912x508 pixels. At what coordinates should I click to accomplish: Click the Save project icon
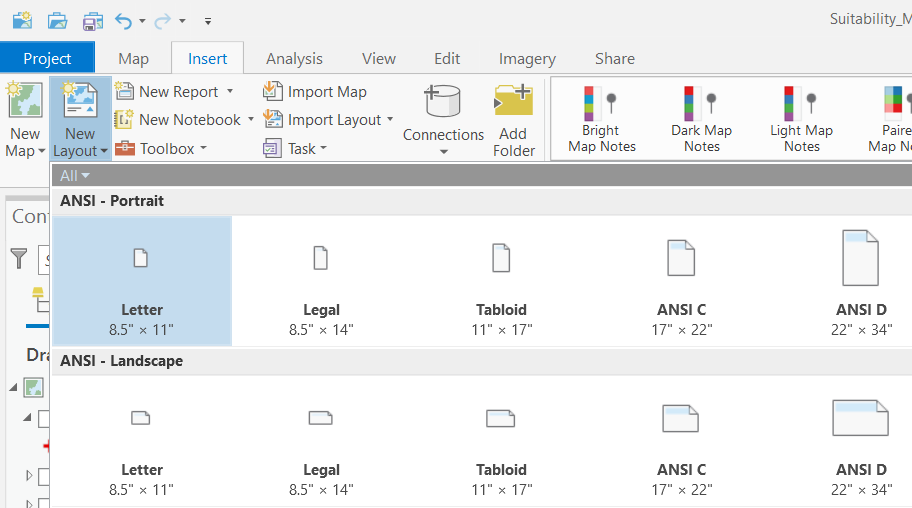point(93,20)
